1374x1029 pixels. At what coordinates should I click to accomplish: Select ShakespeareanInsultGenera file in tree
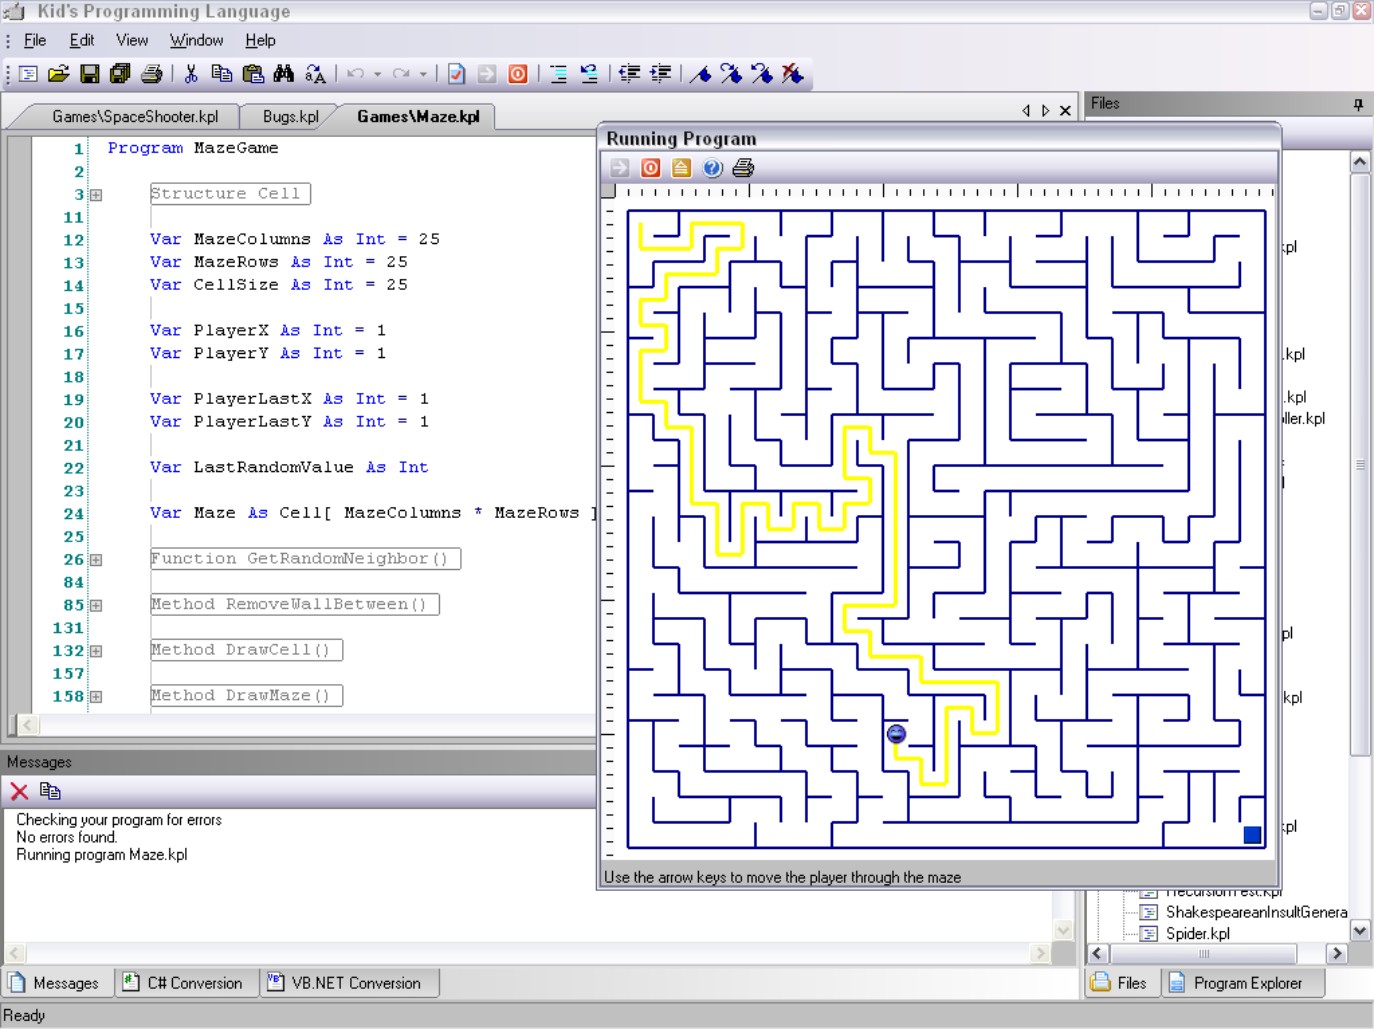pos(1256,912)
